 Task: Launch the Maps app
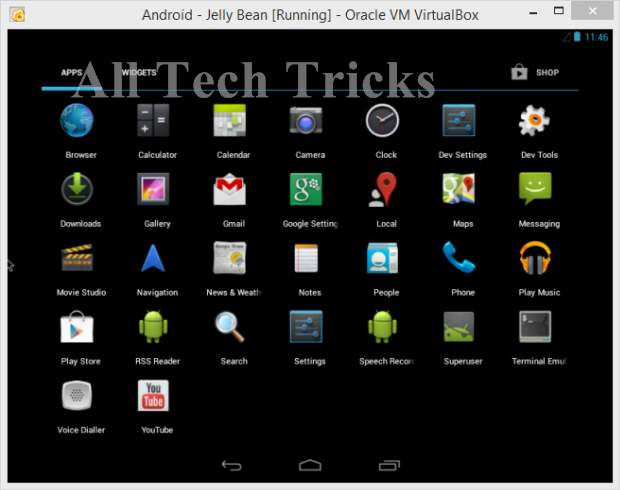click(x=459, y=189)
